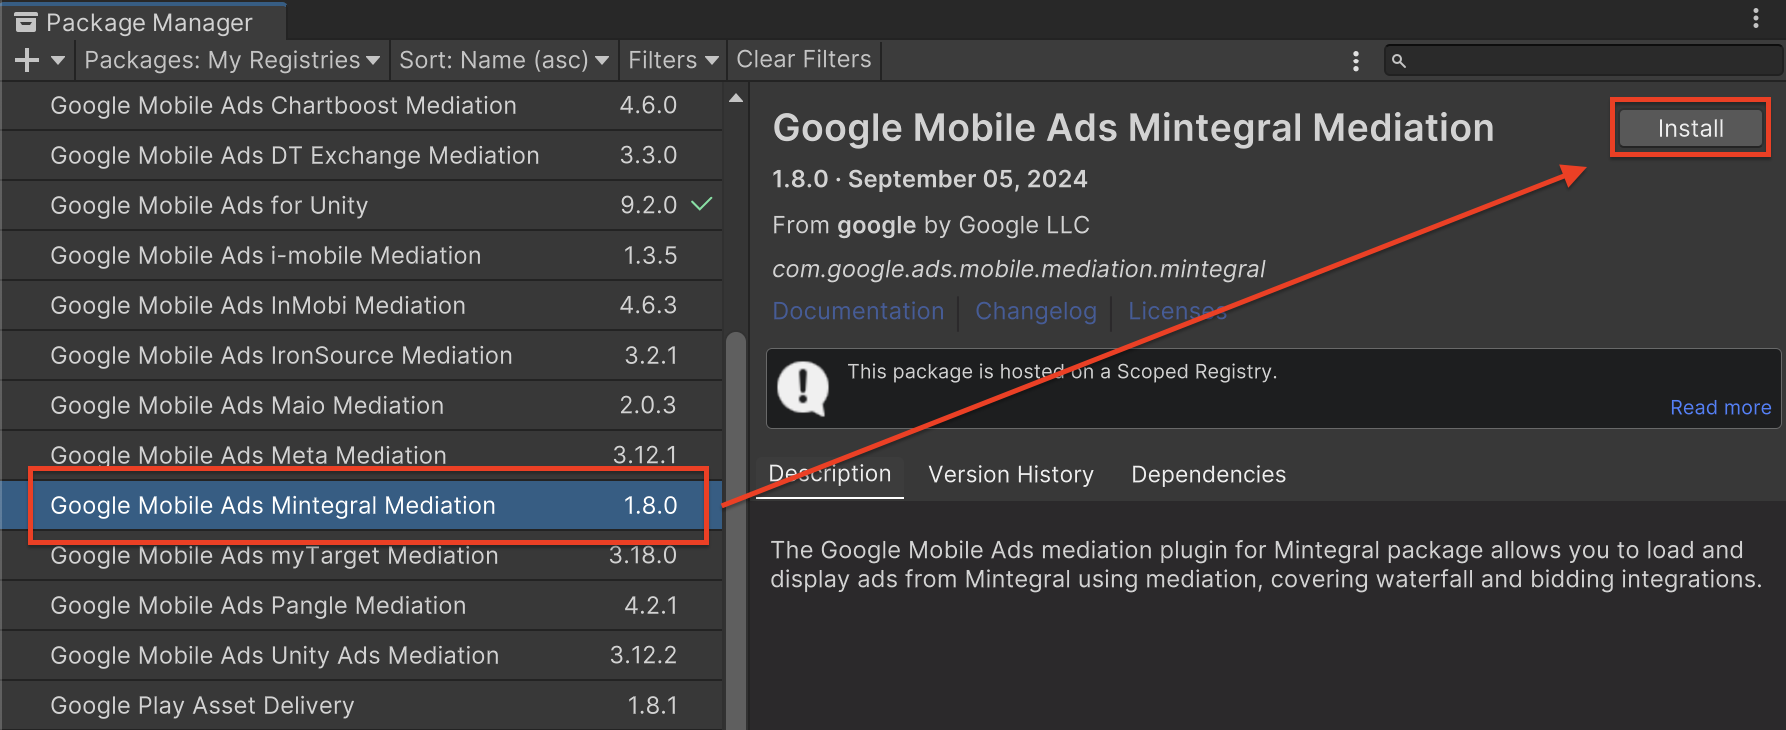The height and width of the screenshot is (730, 1786).
Task: Click the Clear Filters button
Action: (x=803, y=60)
